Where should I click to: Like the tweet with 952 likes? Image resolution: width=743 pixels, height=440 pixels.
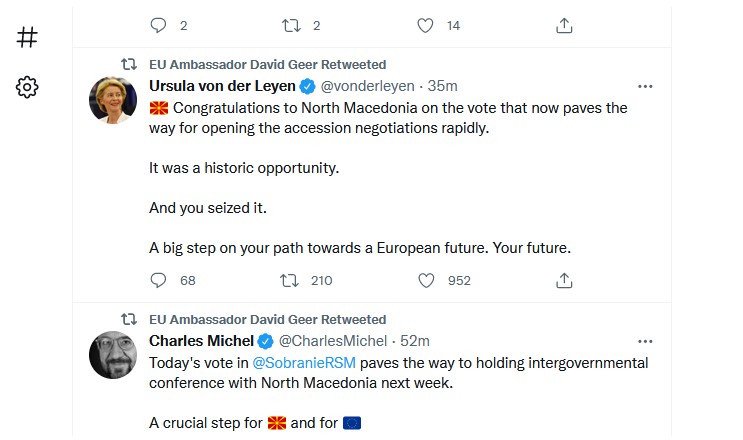tap(426, 280)
